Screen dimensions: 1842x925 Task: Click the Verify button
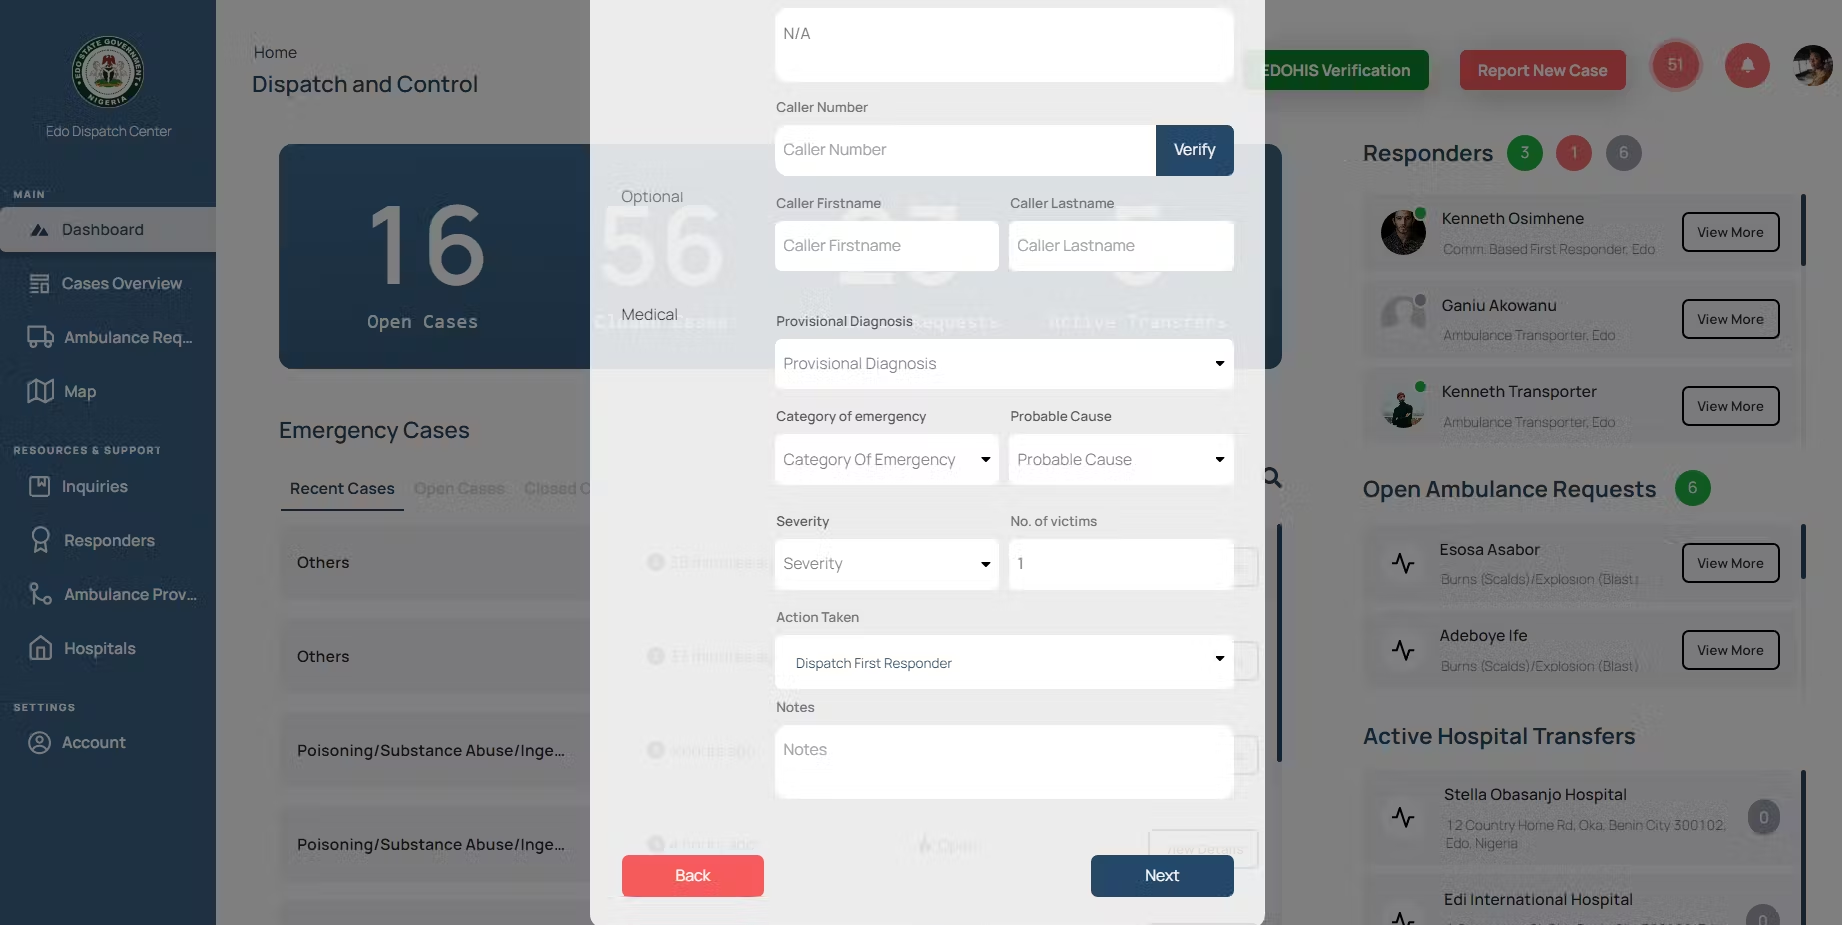click(x=1195, y=150)
